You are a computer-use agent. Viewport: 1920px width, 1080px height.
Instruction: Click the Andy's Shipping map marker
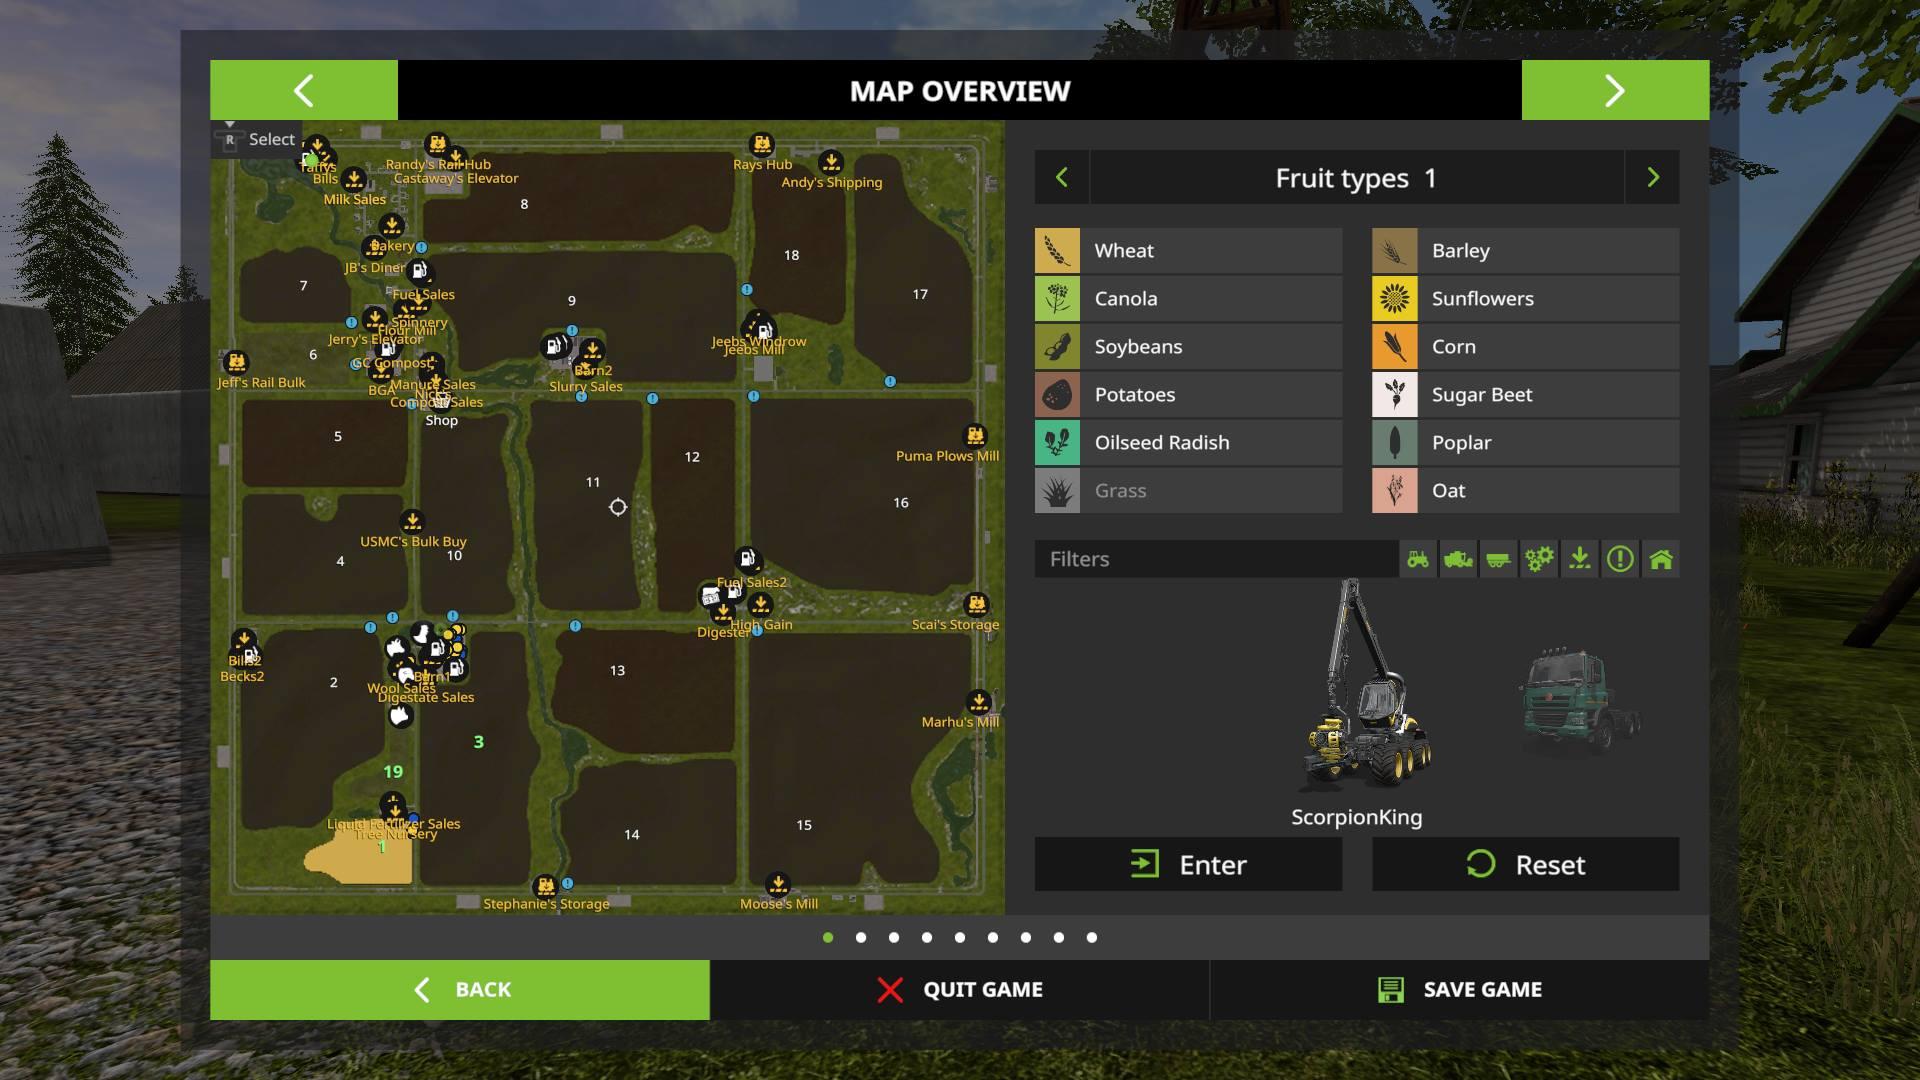pos(831,162)
